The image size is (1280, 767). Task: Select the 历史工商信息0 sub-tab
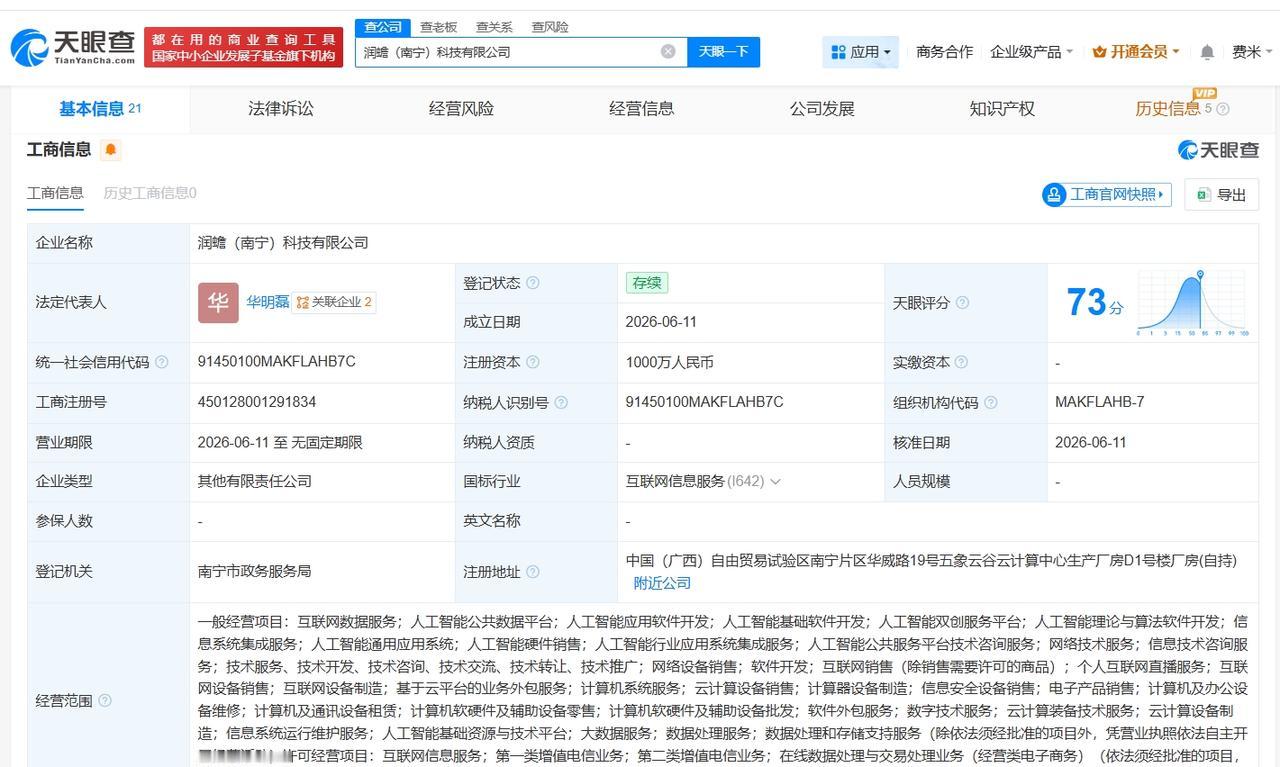coord(150,193)
